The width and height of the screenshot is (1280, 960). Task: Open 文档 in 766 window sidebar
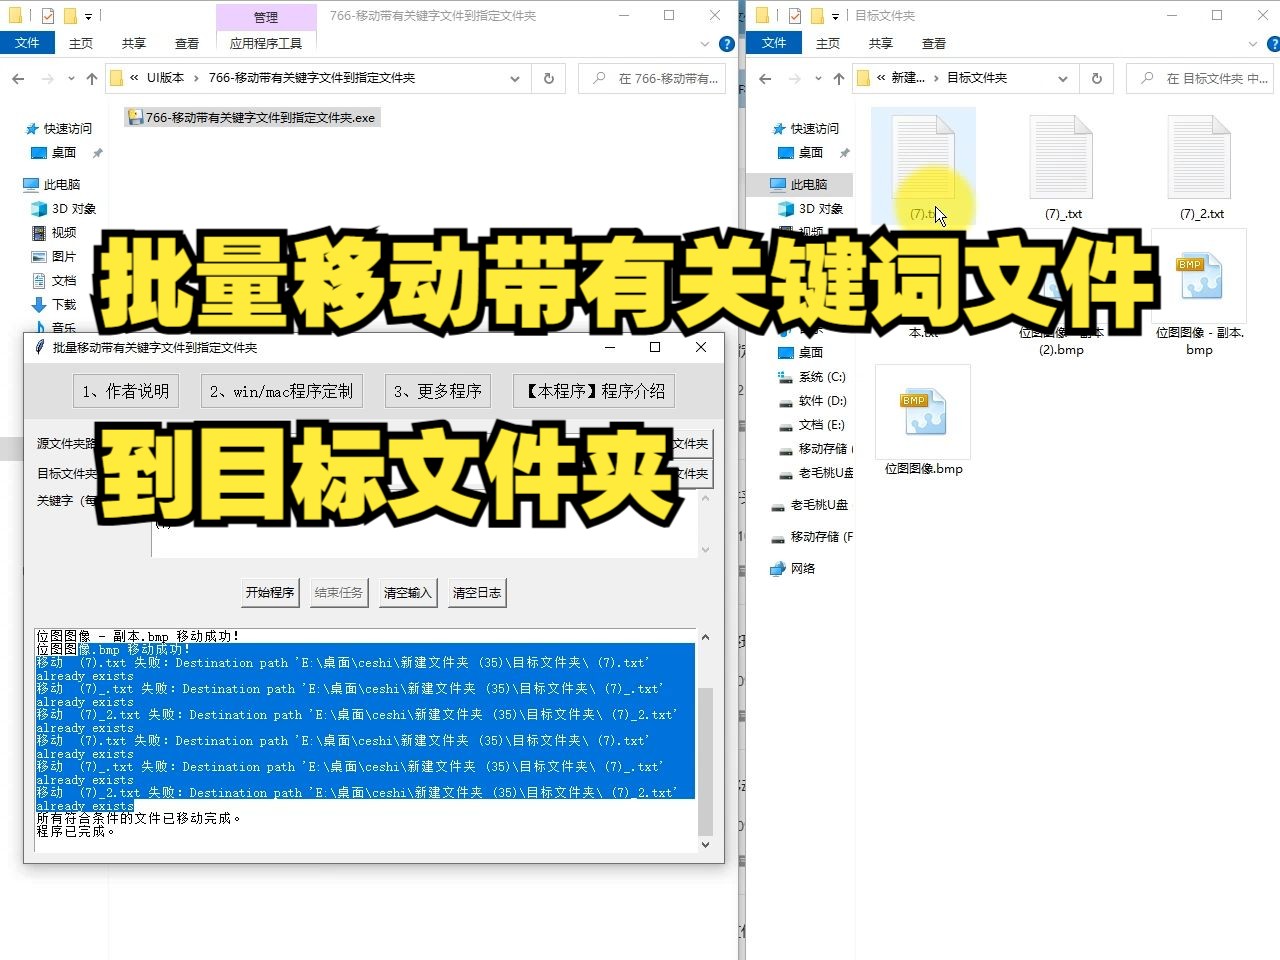[54, 280]
